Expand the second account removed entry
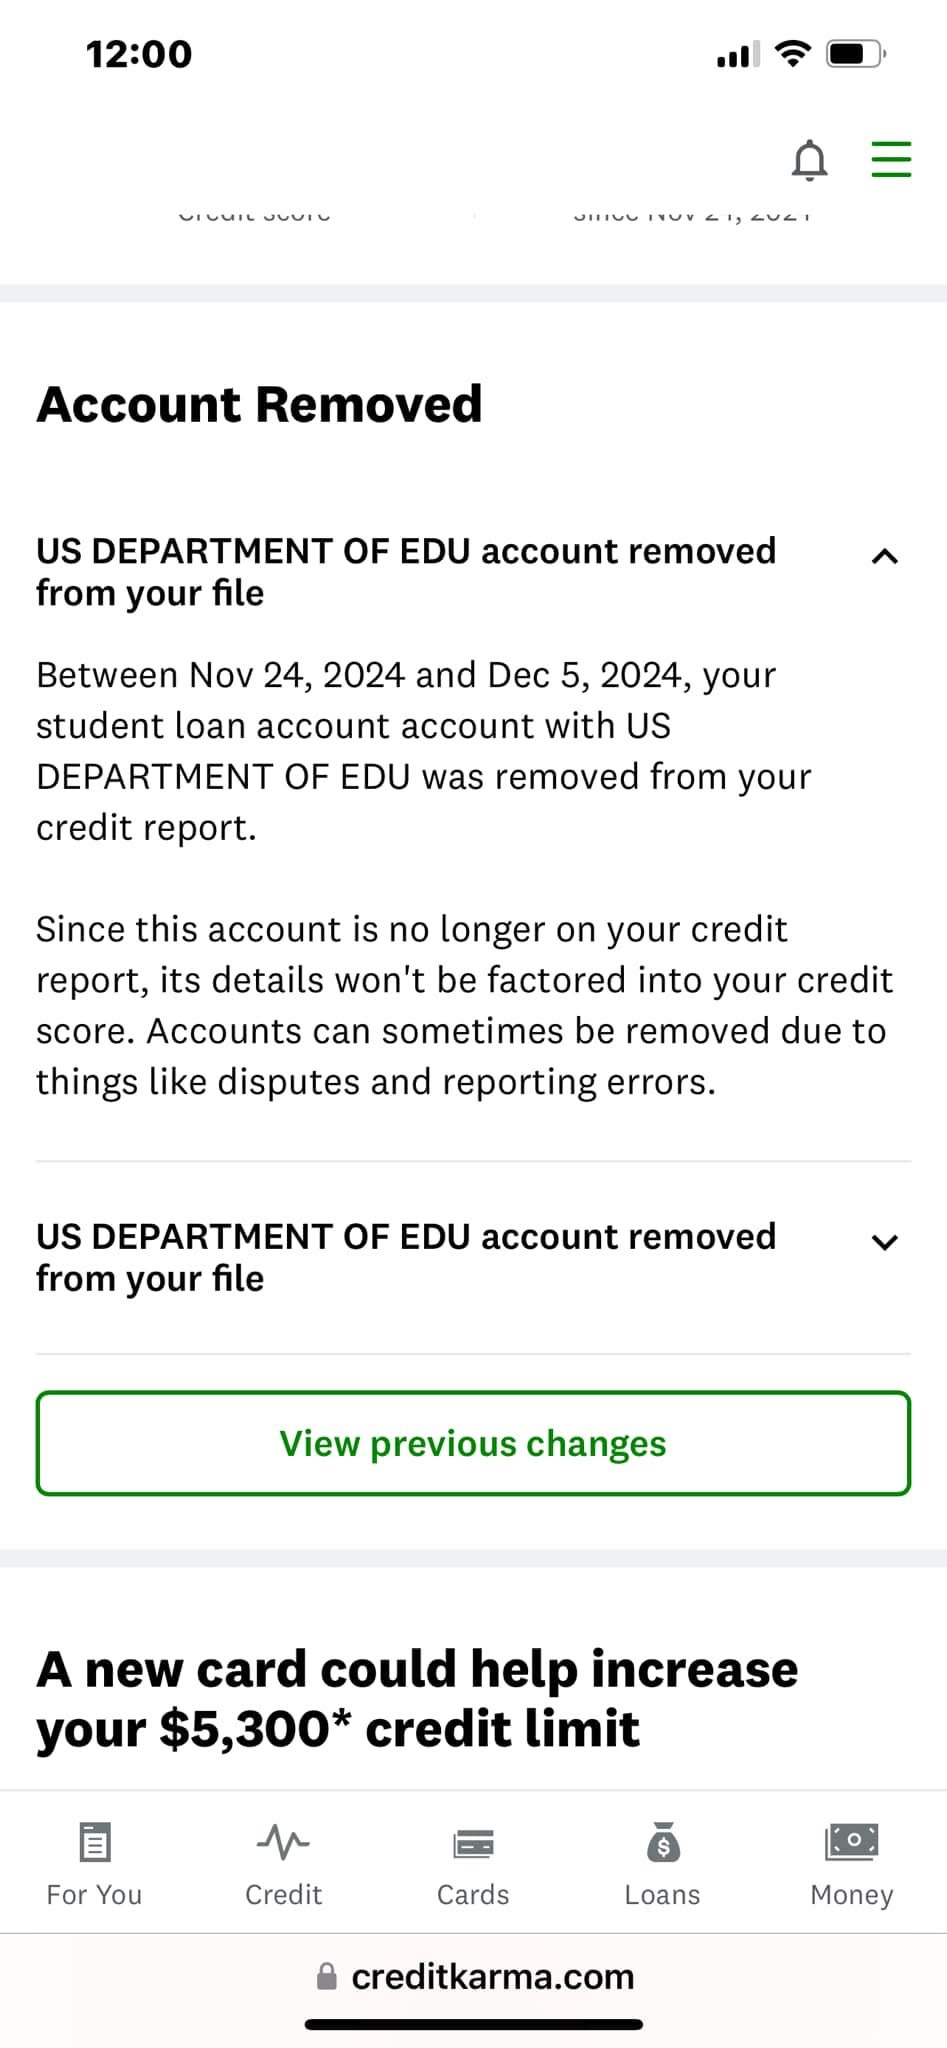 (884, 1242)
